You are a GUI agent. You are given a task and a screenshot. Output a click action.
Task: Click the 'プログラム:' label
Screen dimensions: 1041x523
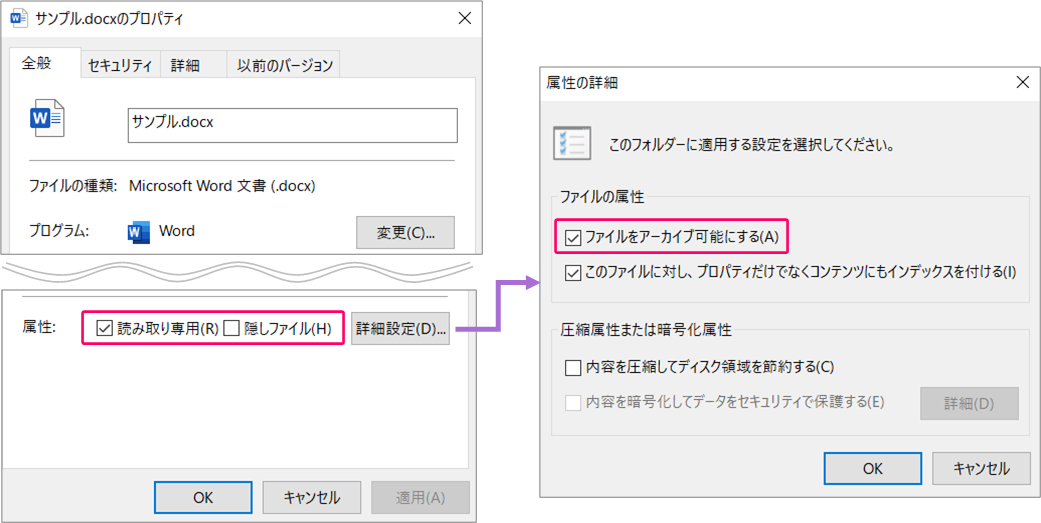(x=58, y=232)
